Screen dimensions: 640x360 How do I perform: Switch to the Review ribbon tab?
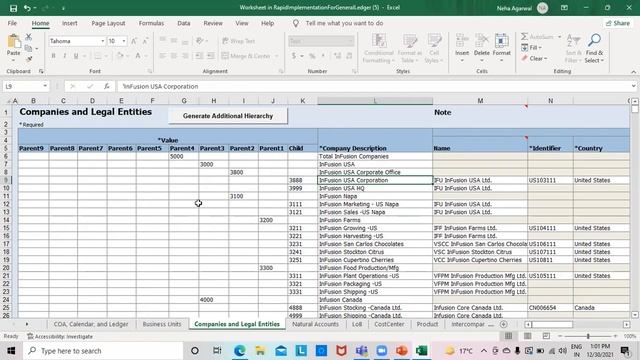(213, 23)
